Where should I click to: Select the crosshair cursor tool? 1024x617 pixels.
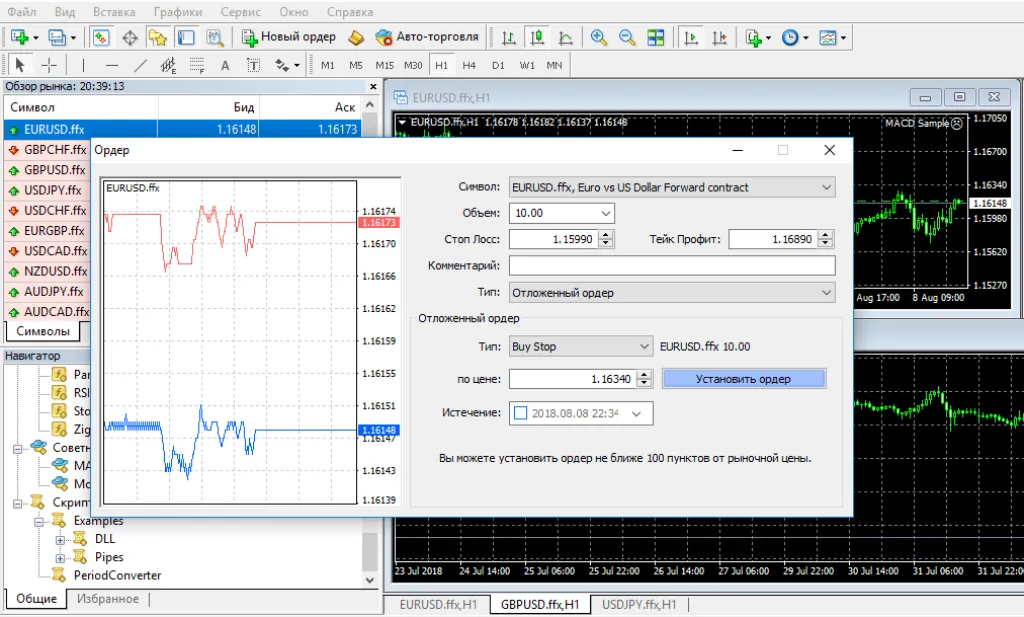[x=49, y=65]
